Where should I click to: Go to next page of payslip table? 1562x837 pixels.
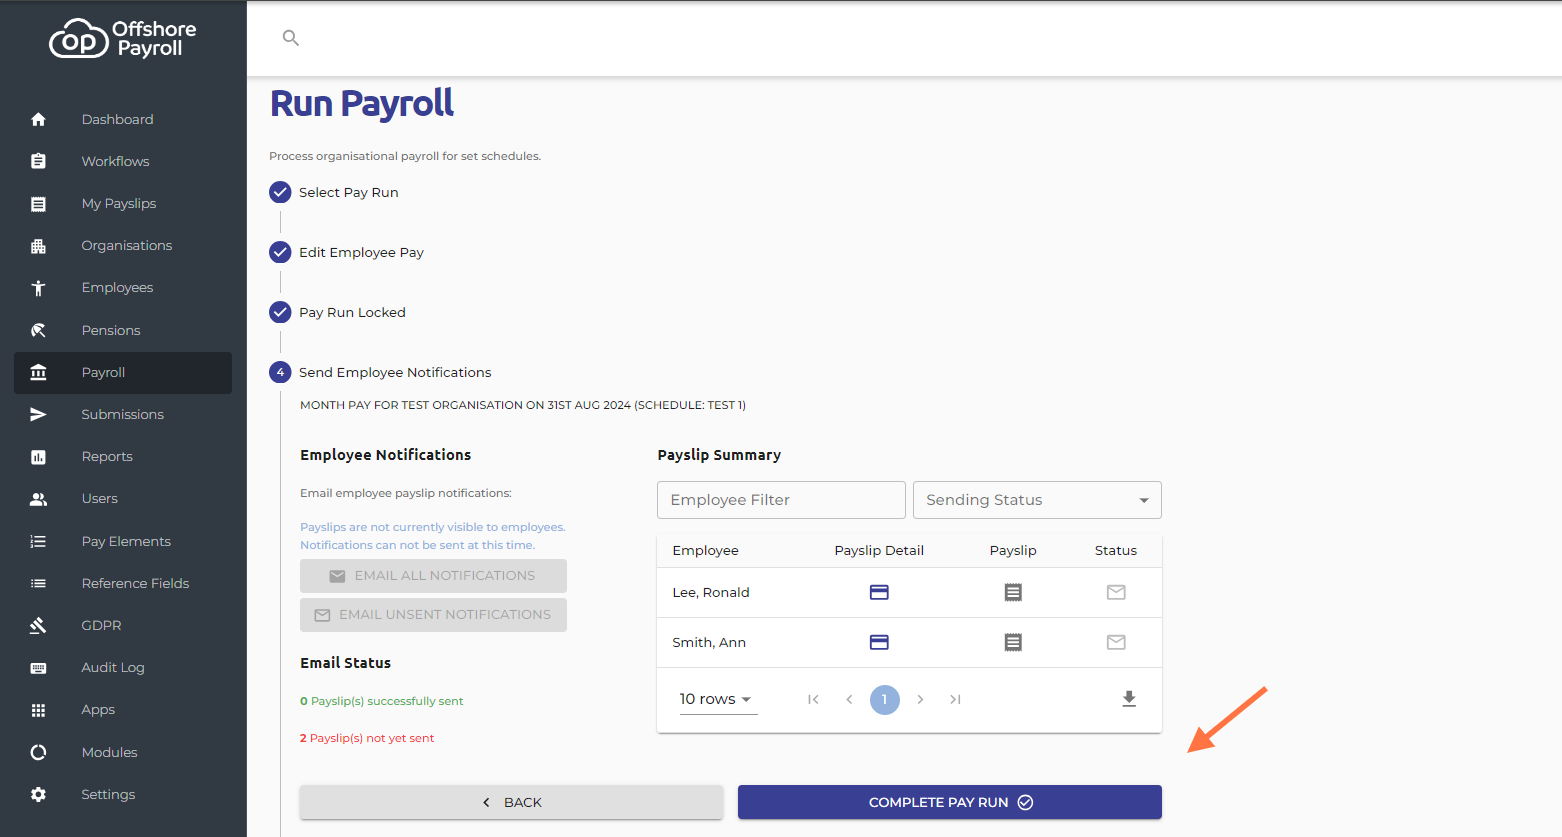tap(920, 699)
